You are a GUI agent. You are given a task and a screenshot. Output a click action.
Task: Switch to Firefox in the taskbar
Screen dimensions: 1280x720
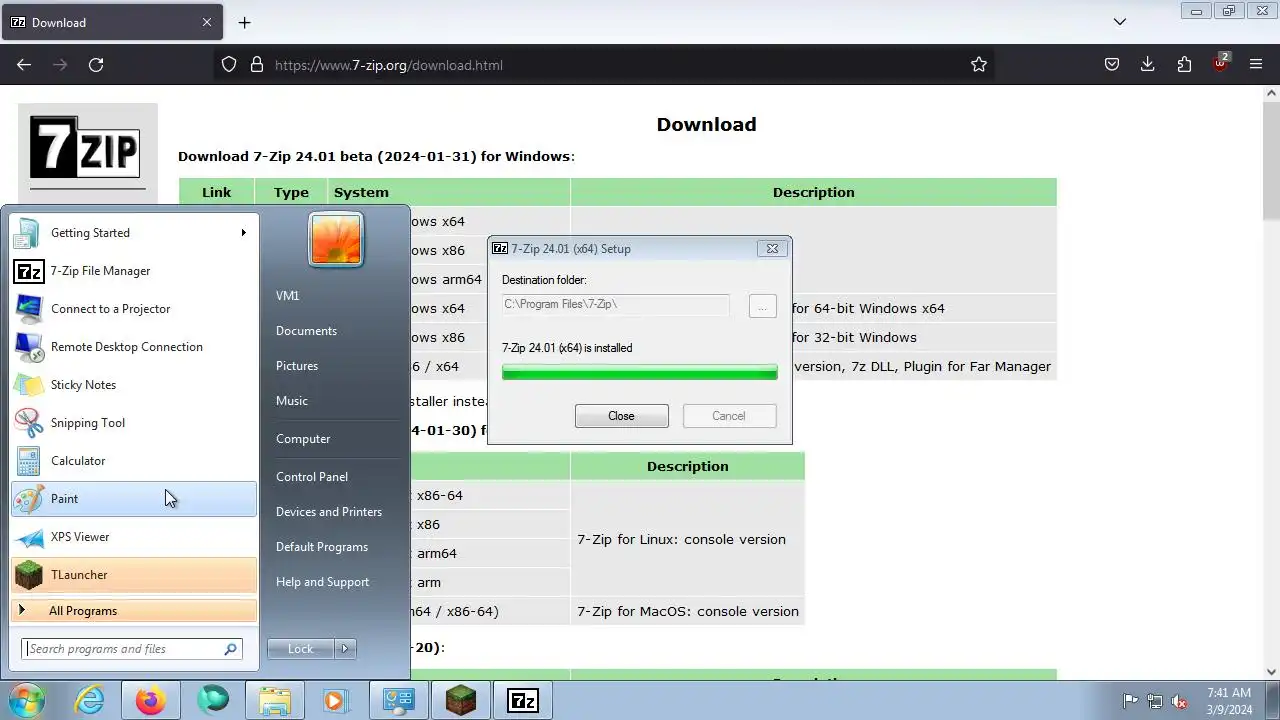click(x=151, y=700)
